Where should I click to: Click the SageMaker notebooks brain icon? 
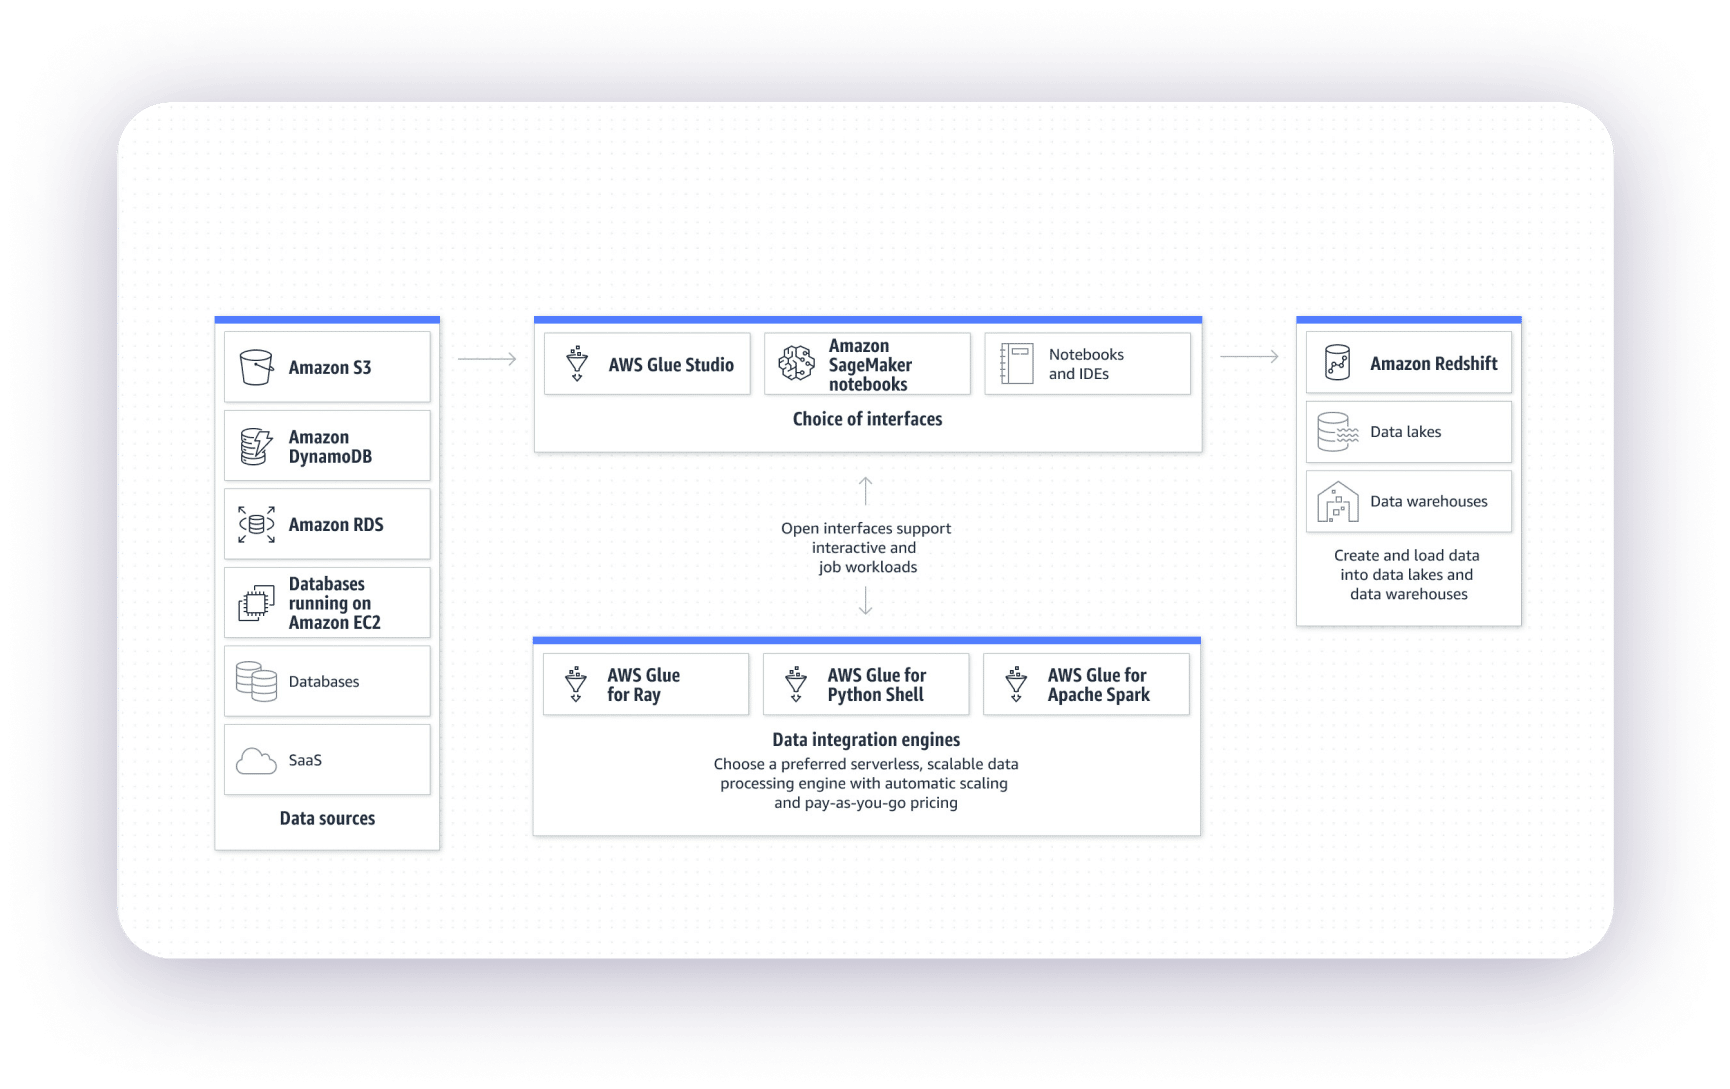tap(797, 363)
